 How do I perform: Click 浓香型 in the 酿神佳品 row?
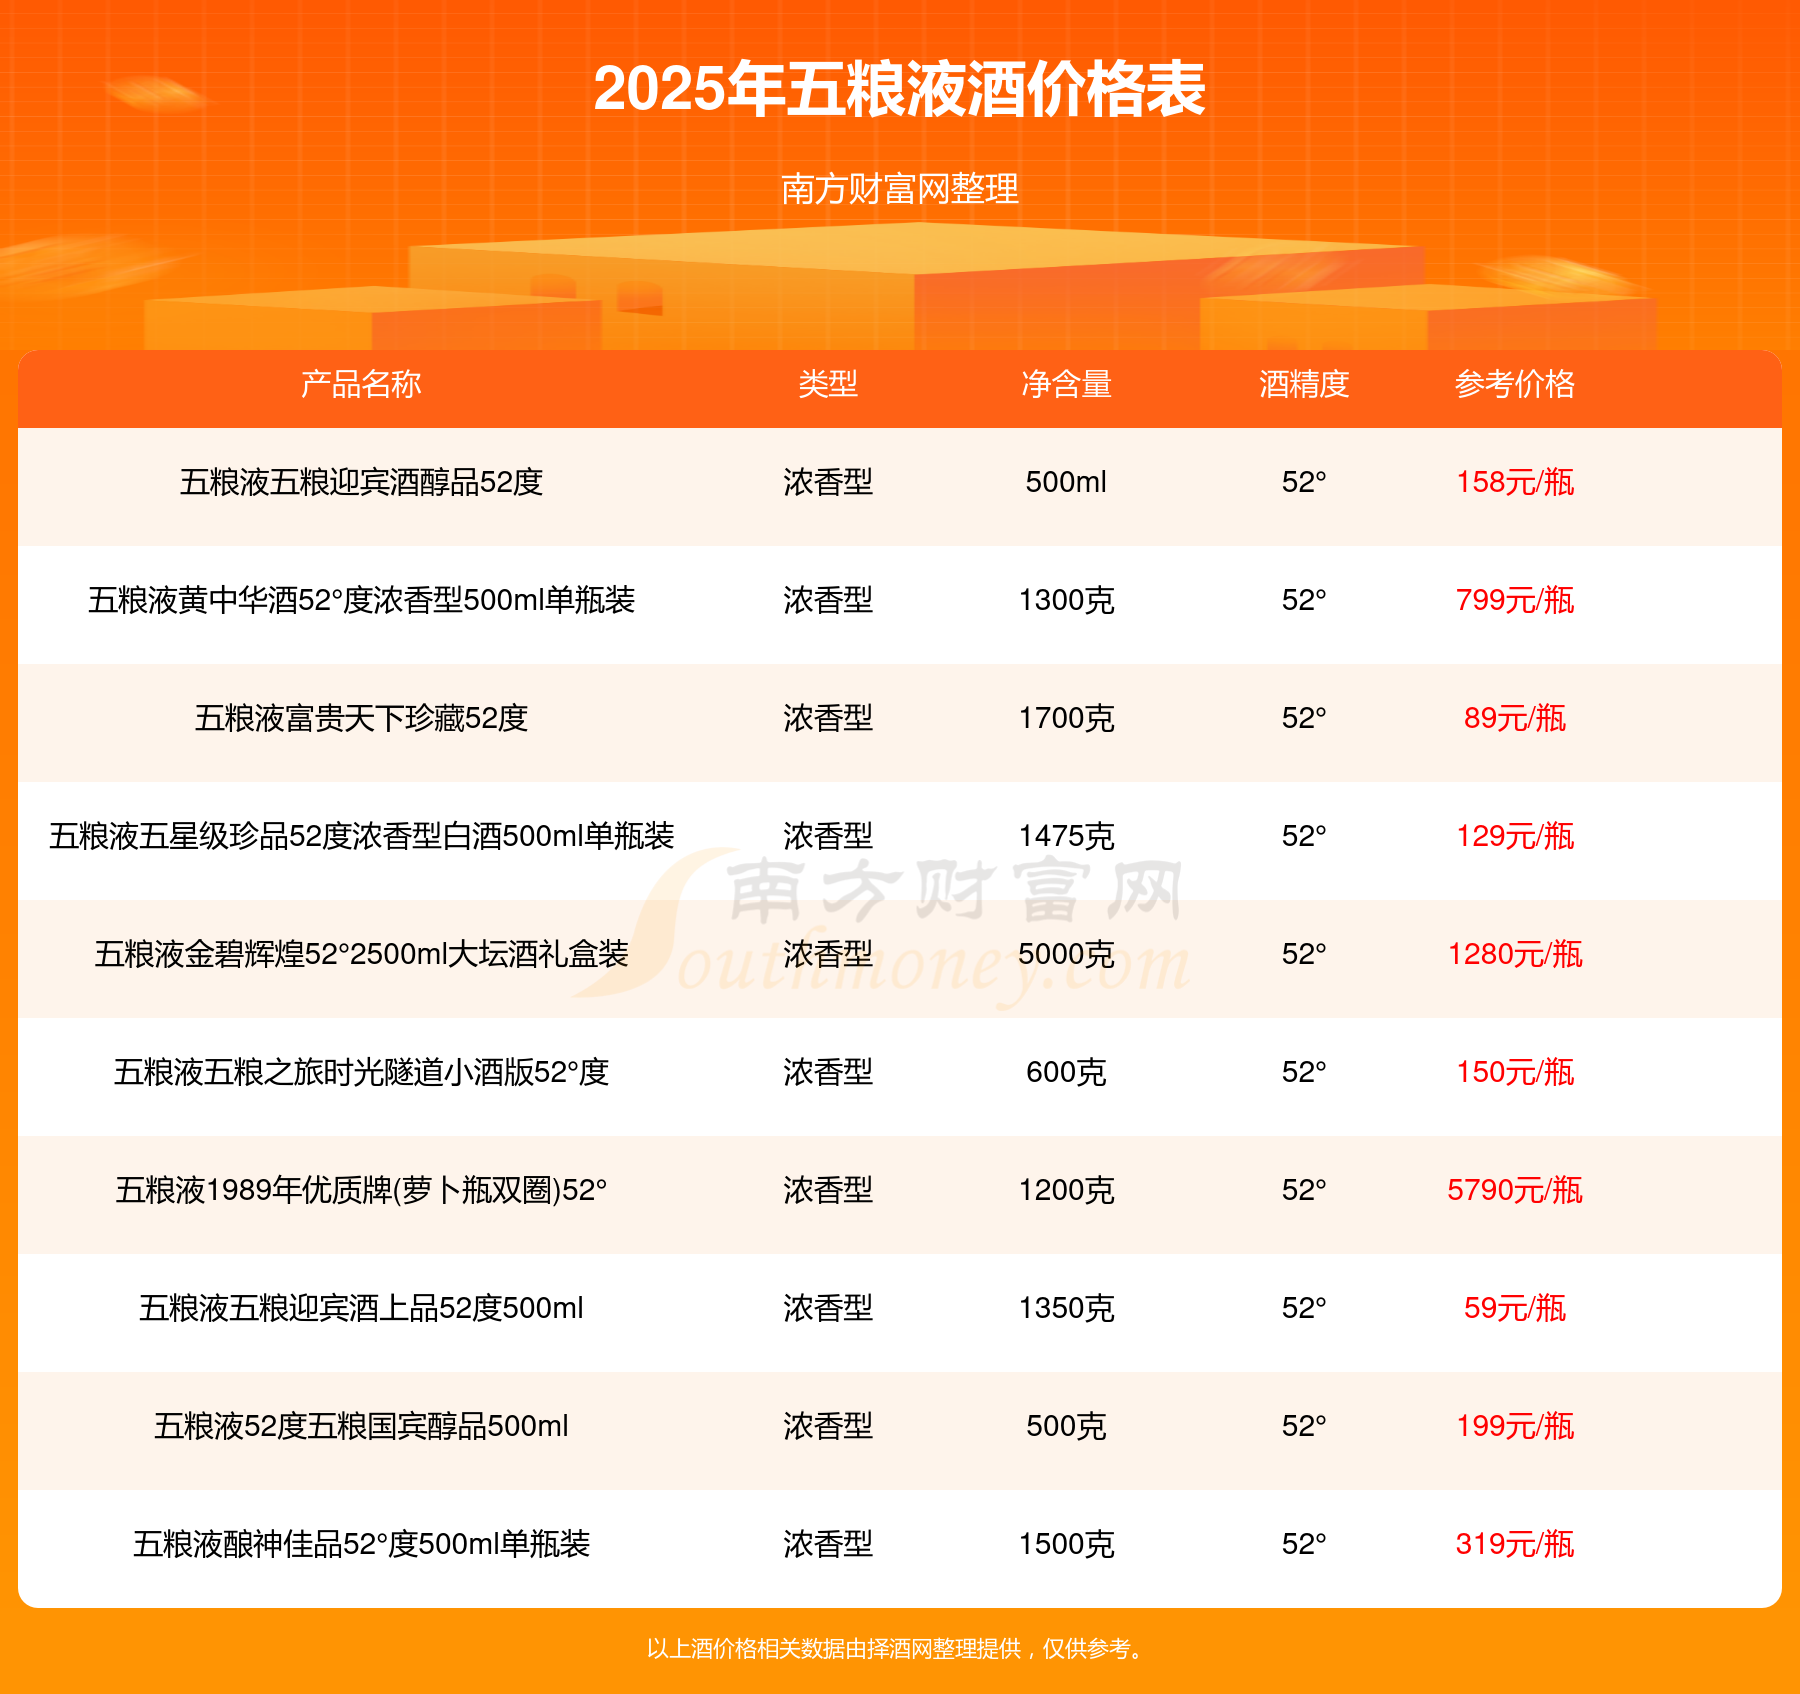[828, 1544]
